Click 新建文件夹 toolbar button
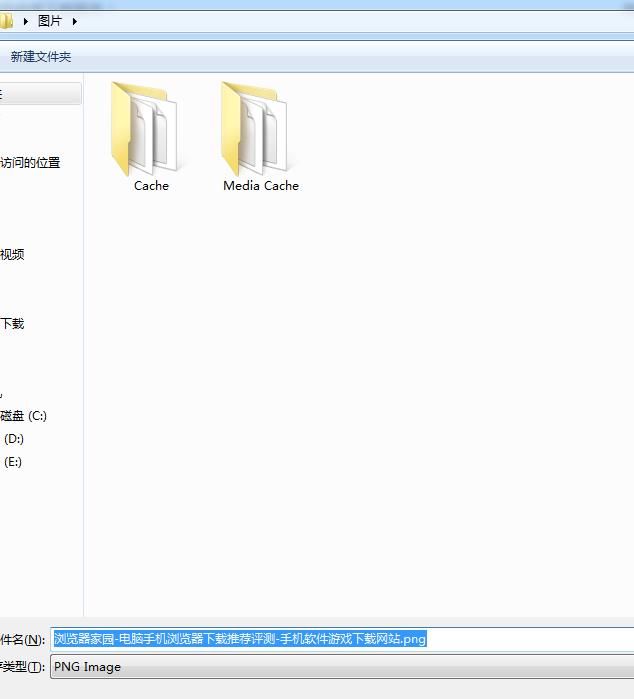 [x=41, y=57]
